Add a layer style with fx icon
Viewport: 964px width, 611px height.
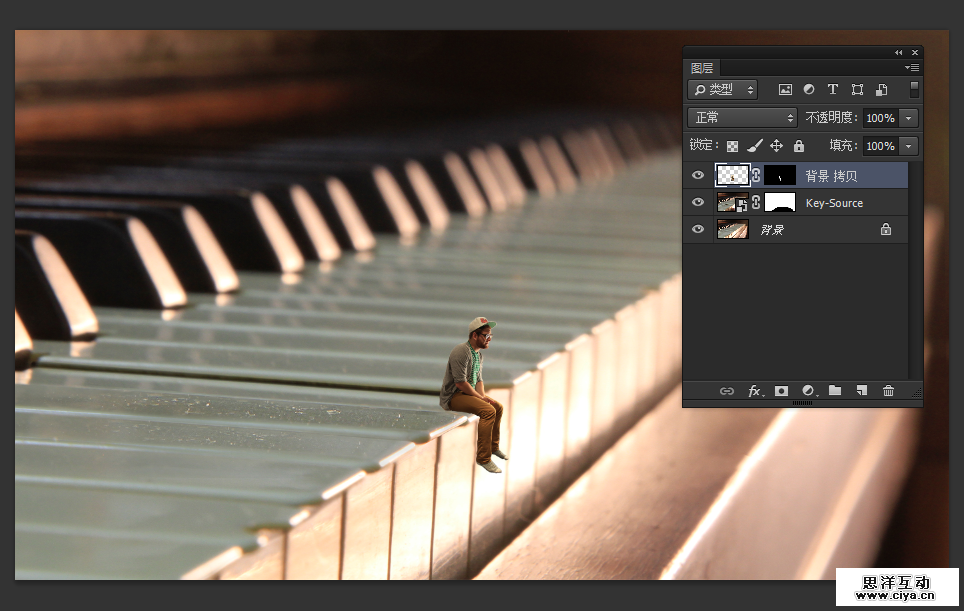point(755,391)
